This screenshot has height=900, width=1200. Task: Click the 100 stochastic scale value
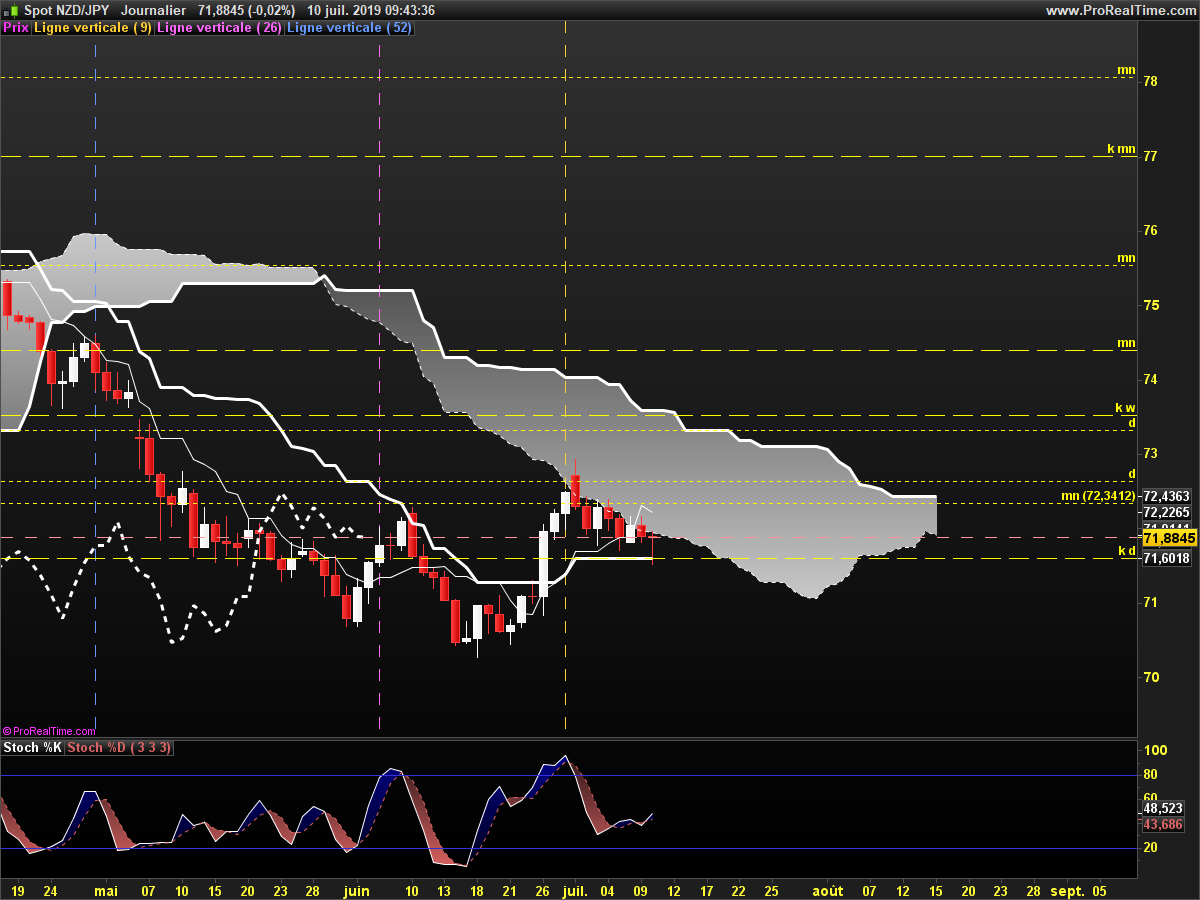point(1154,750)
